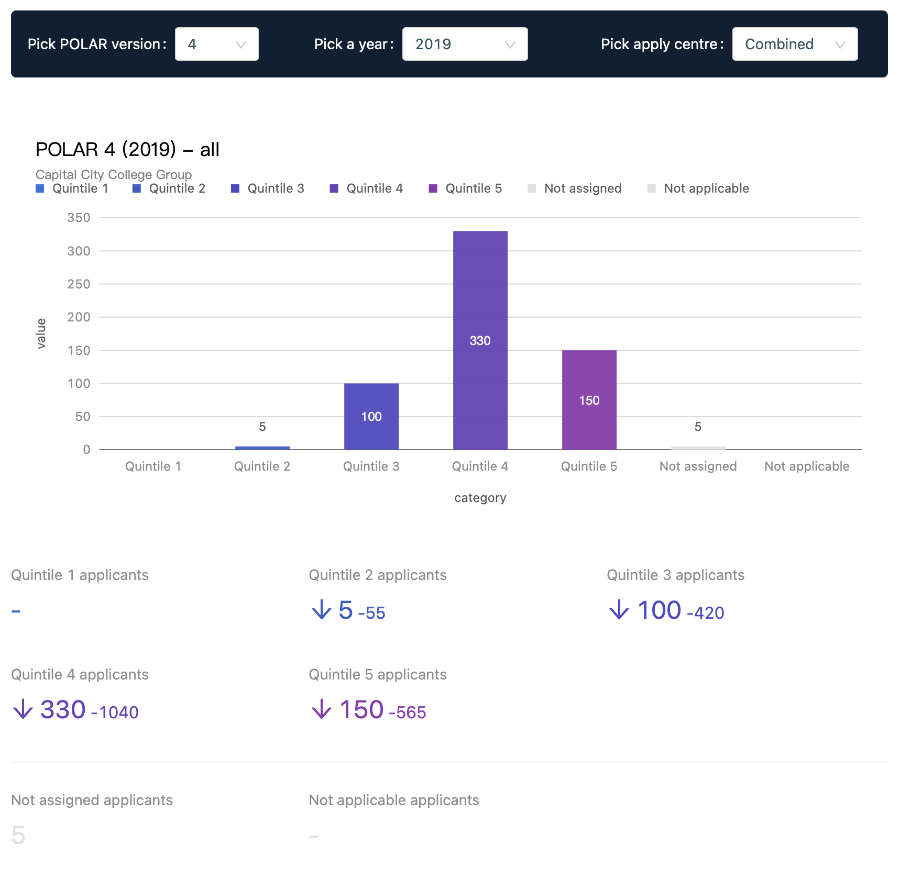Click the down arrow beside Quintile 2 value
The image size is (900, 891).
(x=321, y=610)
